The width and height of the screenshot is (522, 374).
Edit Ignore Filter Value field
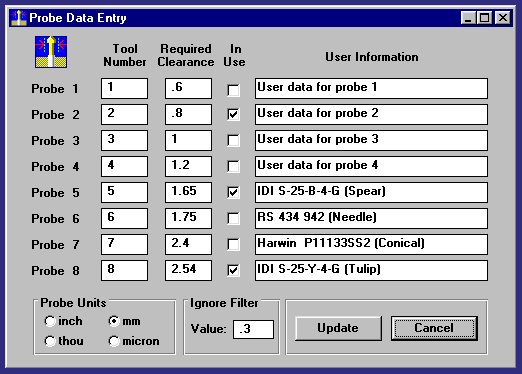253,329
